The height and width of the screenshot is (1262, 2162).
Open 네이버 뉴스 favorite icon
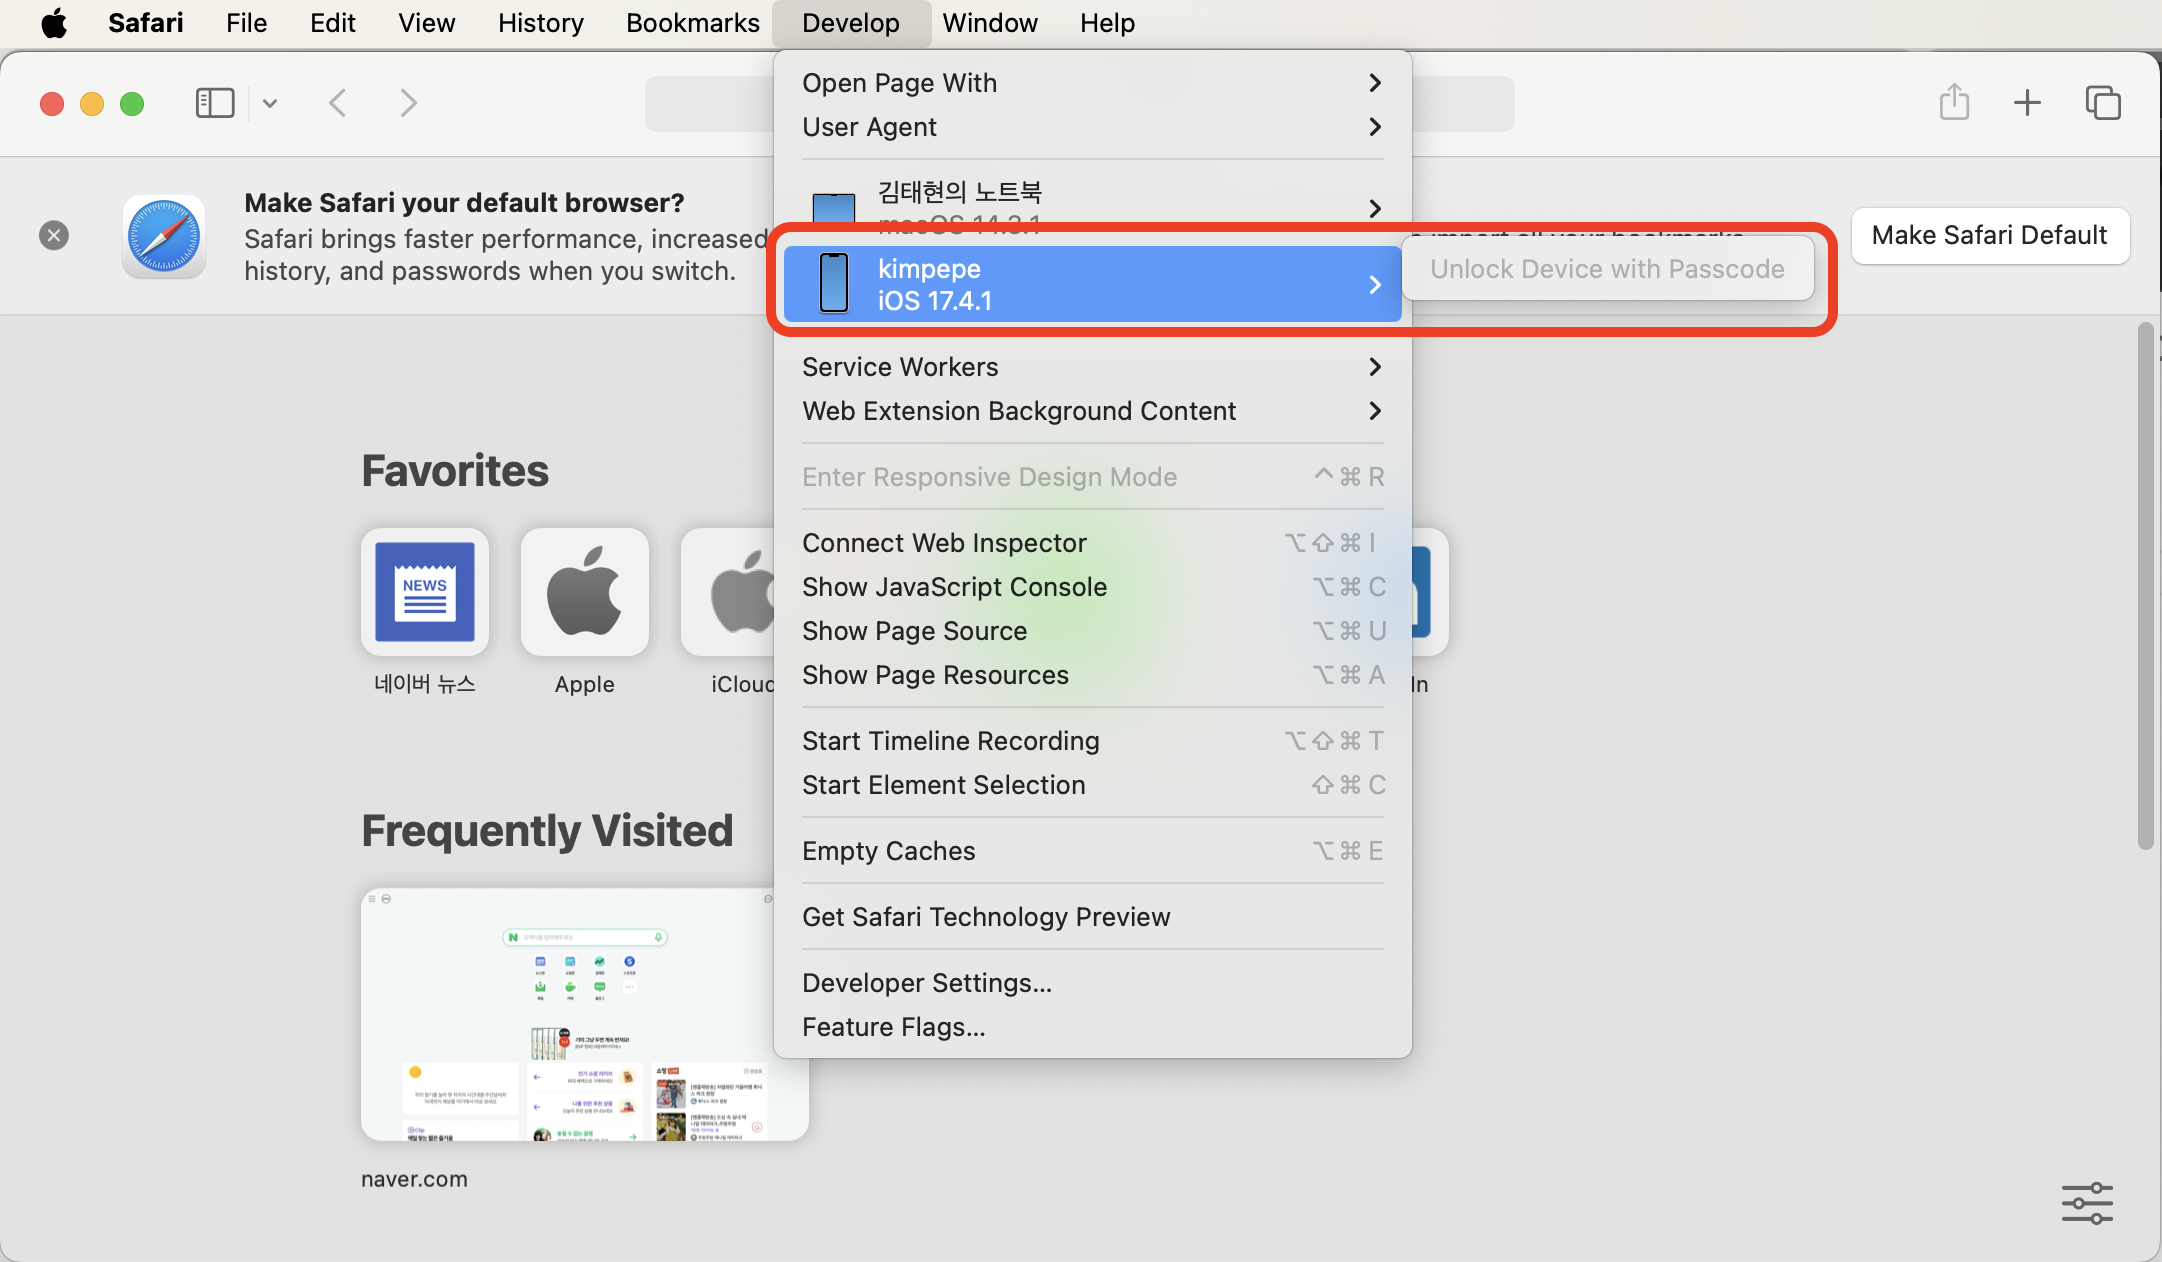(x=425, y=592)
